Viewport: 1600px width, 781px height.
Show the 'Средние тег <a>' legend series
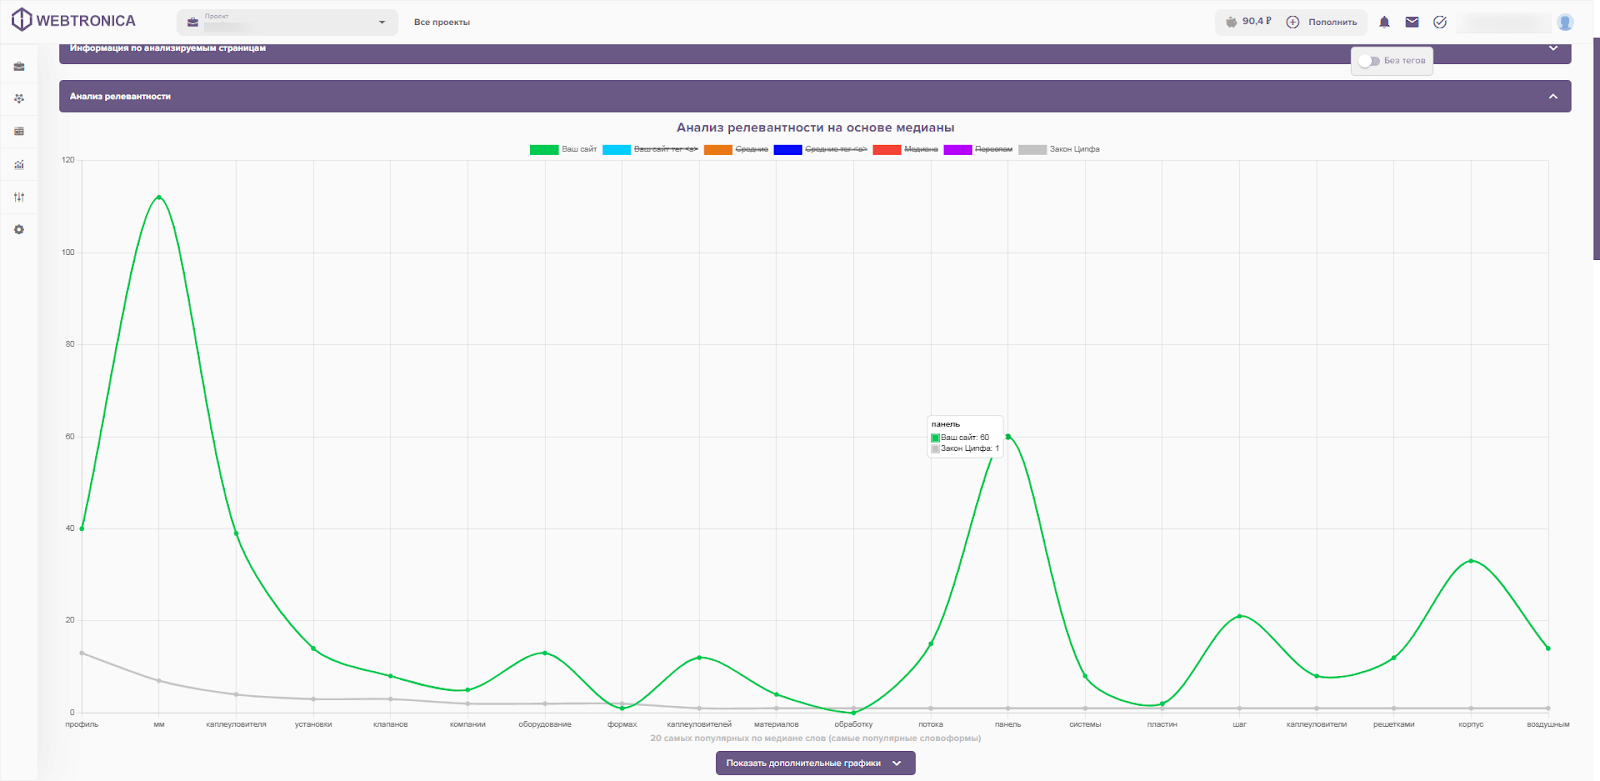pos(820,150)
